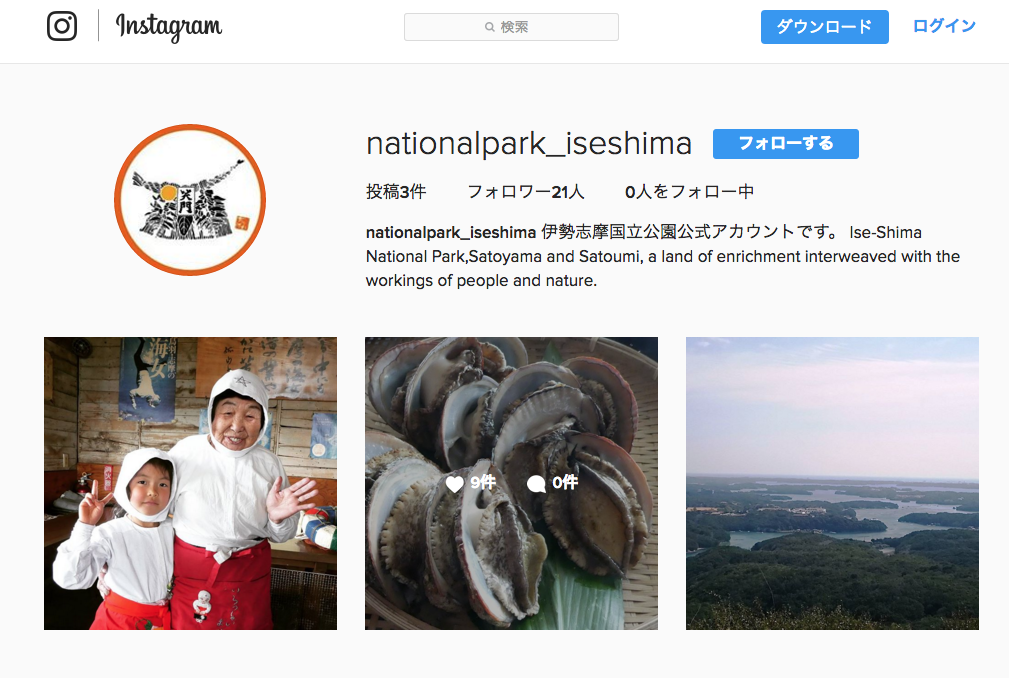Click the heart likes icon on abalone photo
Image resolution: width=1009 pixels, height=678 pixels.
coord(454,484)
